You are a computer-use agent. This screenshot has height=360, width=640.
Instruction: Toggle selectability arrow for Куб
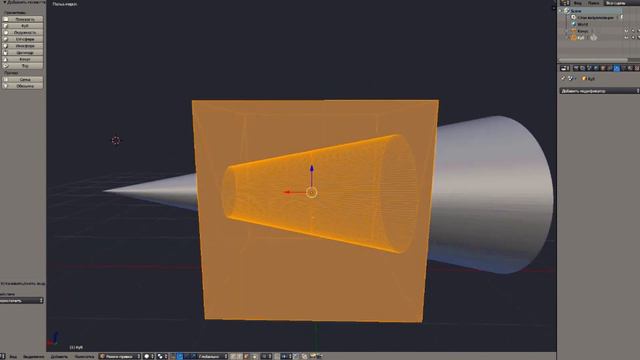[633, 38]
